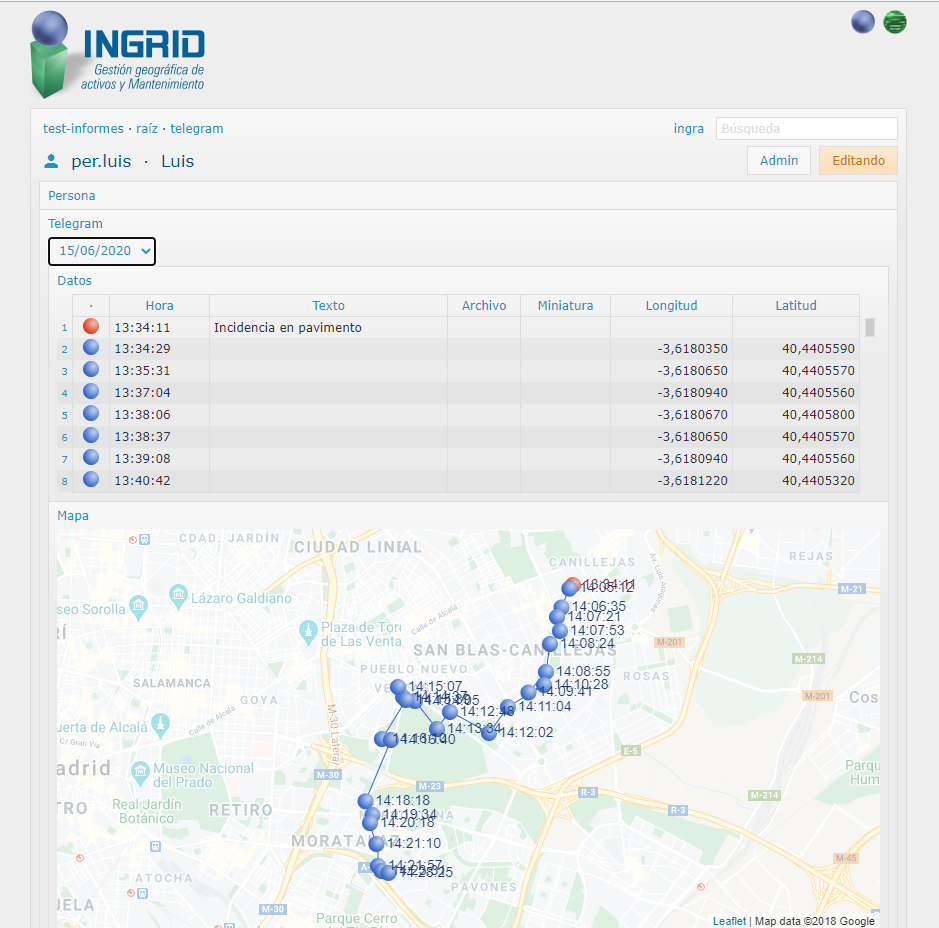Sort by the Longitud column header
Screen dimensions: 939x928
pos(671,305)
